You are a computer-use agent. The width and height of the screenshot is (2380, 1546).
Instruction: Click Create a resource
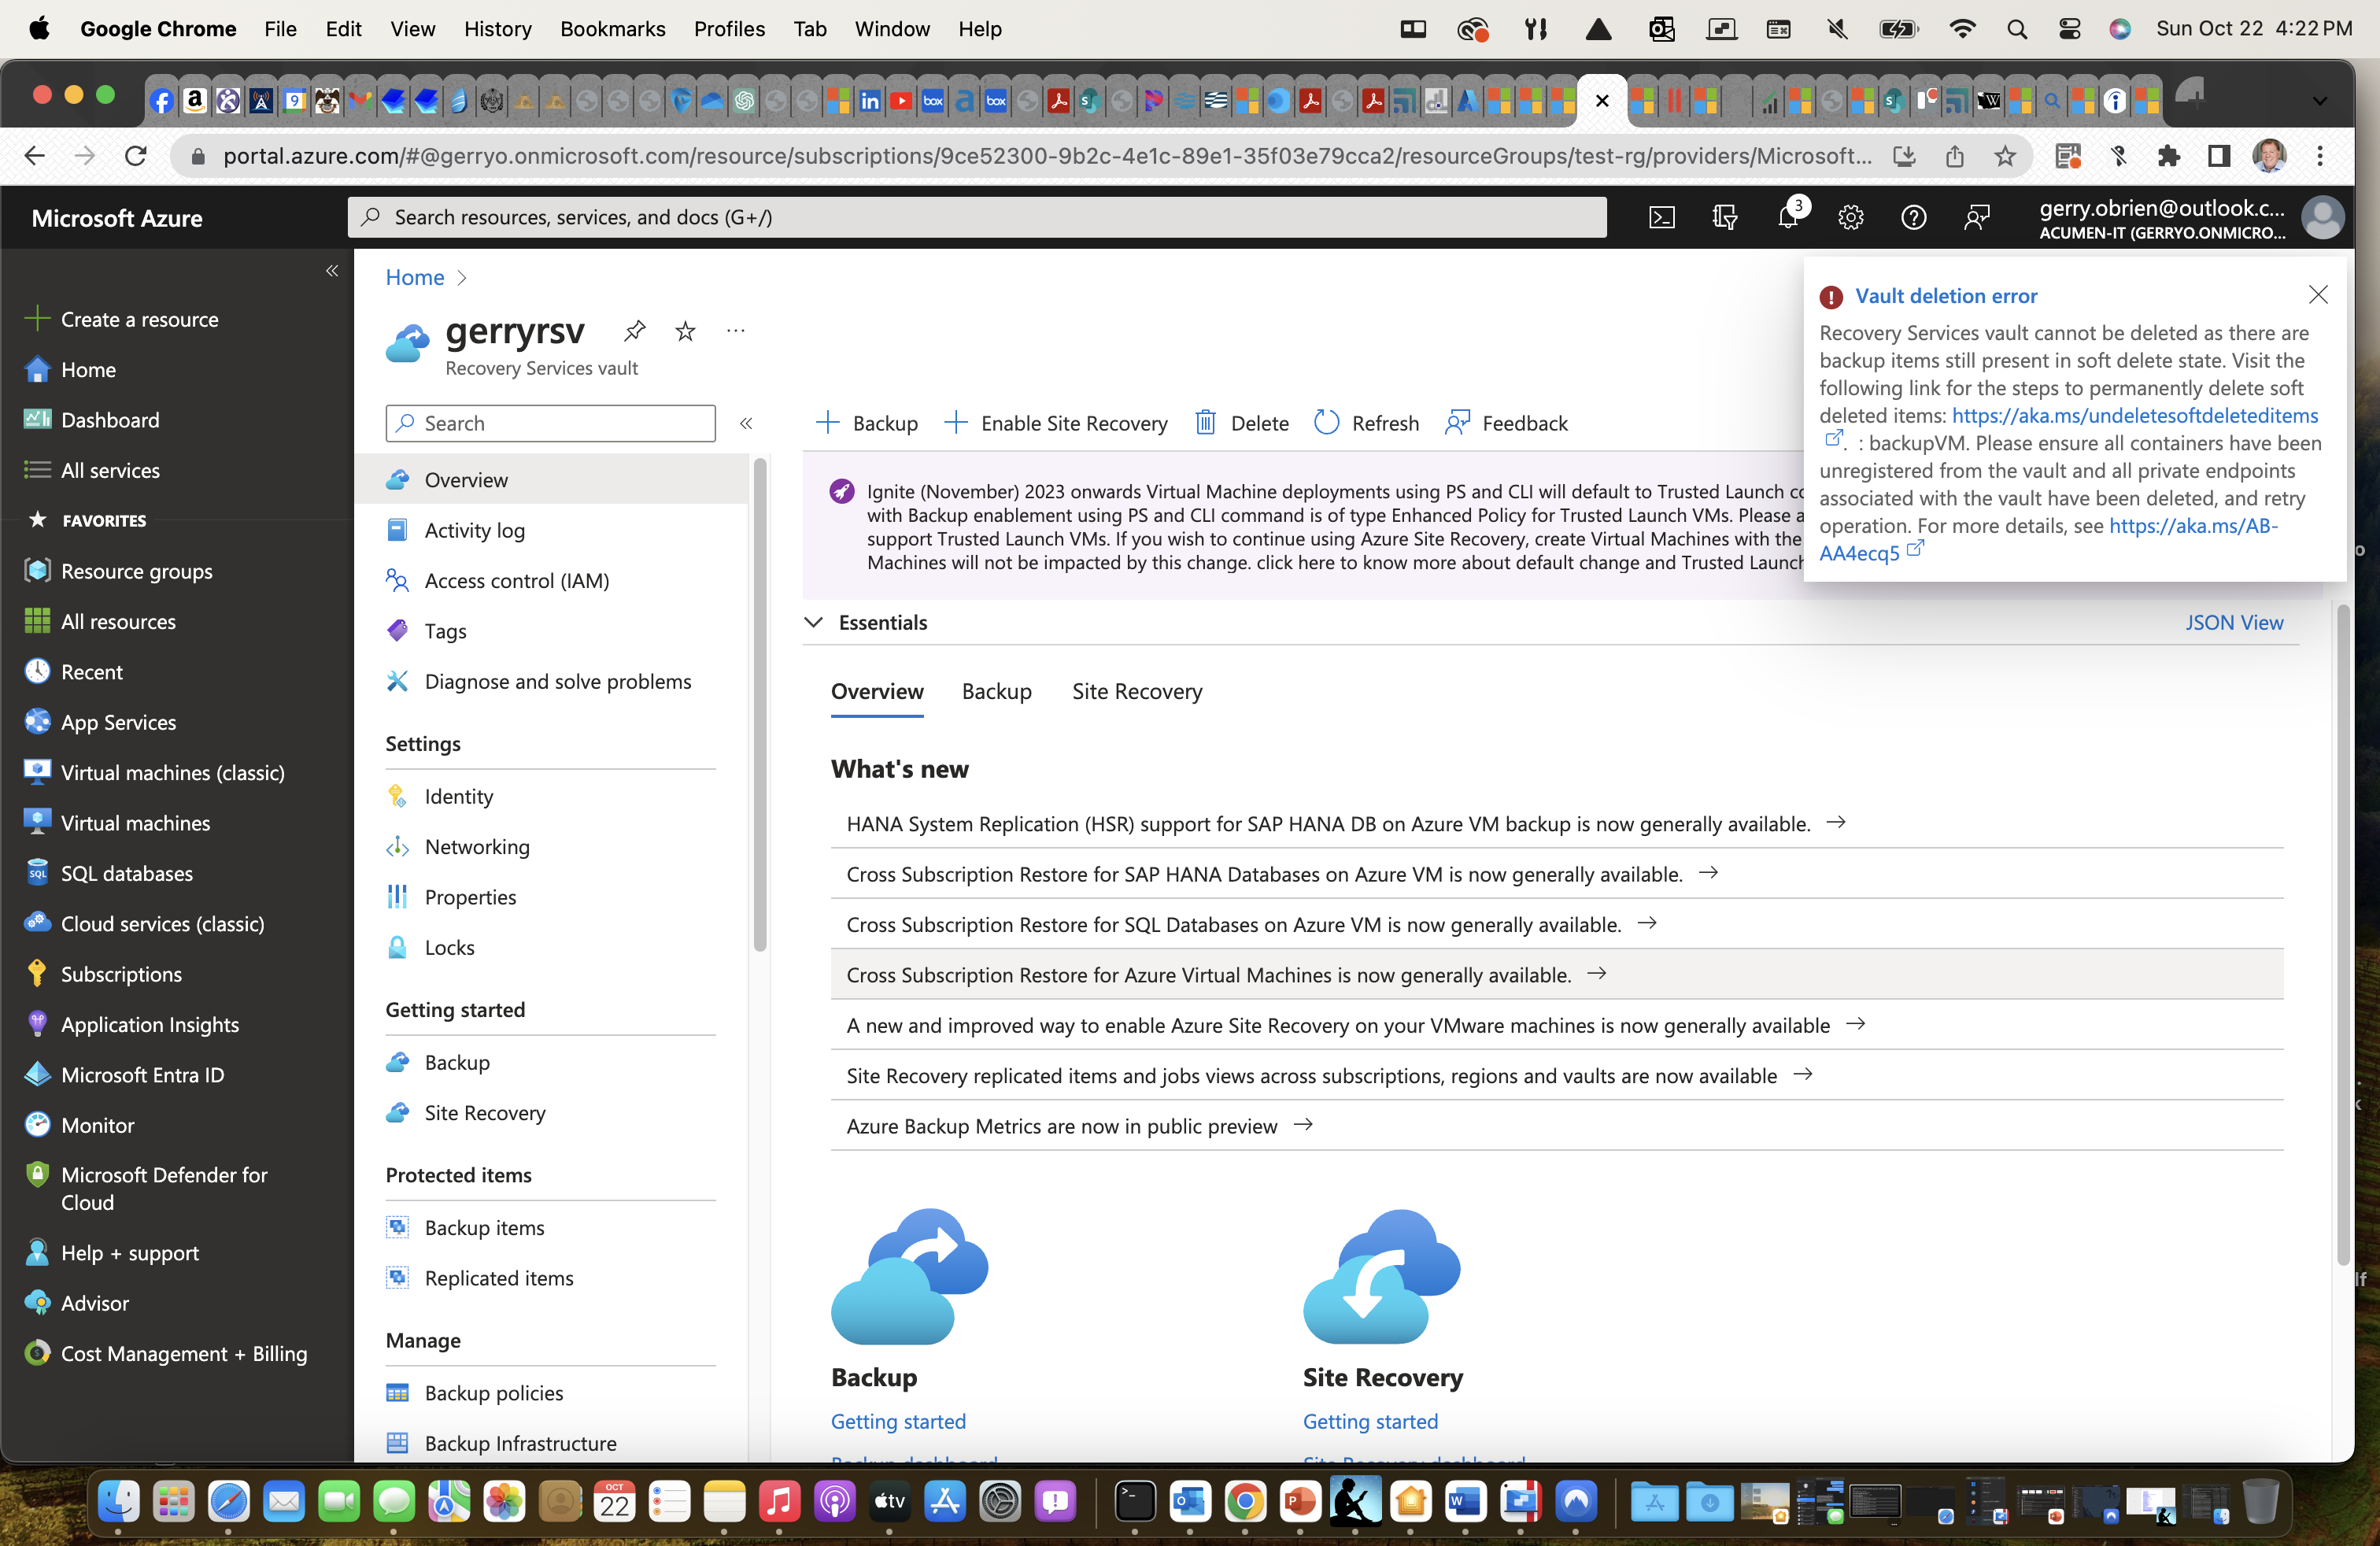(x=139, y=319)
